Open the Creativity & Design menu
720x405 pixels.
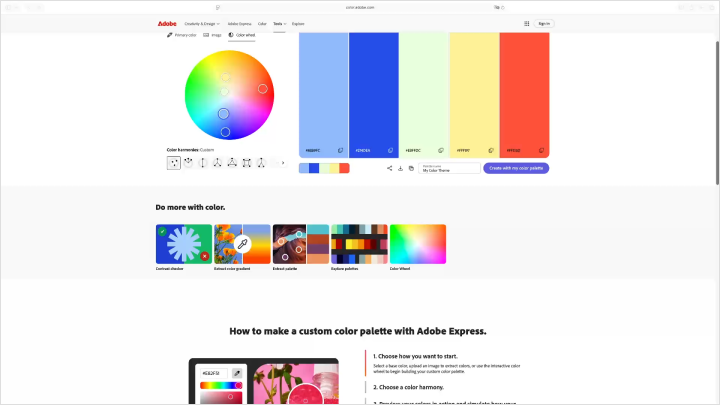202,24
